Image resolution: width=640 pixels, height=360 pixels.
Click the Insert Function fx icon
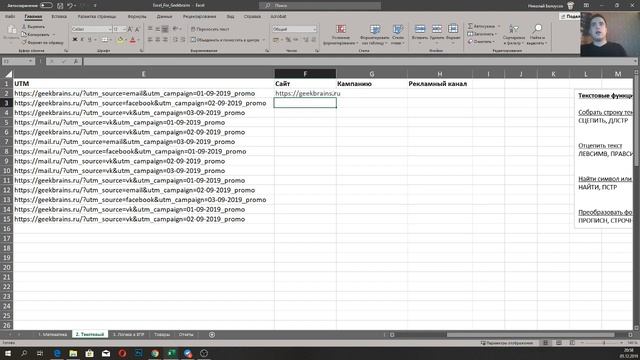(76, 61)
